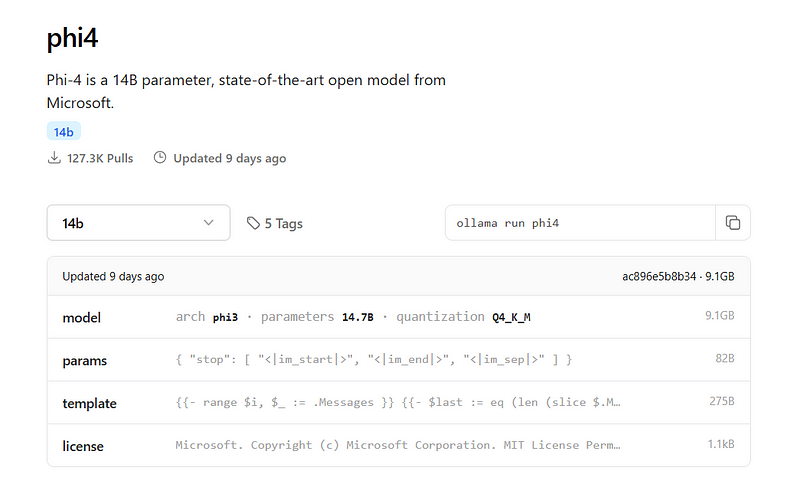The height and width of the screenshot is (501, 800).
Task: Select the blue 14b tag badge
Action: tap(64, 132)
